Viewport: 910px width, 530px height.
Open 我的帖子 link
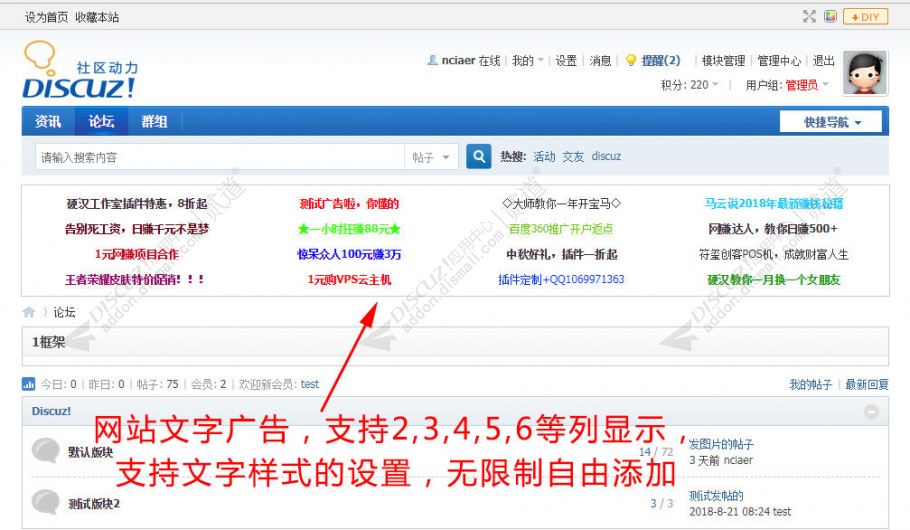811,384
